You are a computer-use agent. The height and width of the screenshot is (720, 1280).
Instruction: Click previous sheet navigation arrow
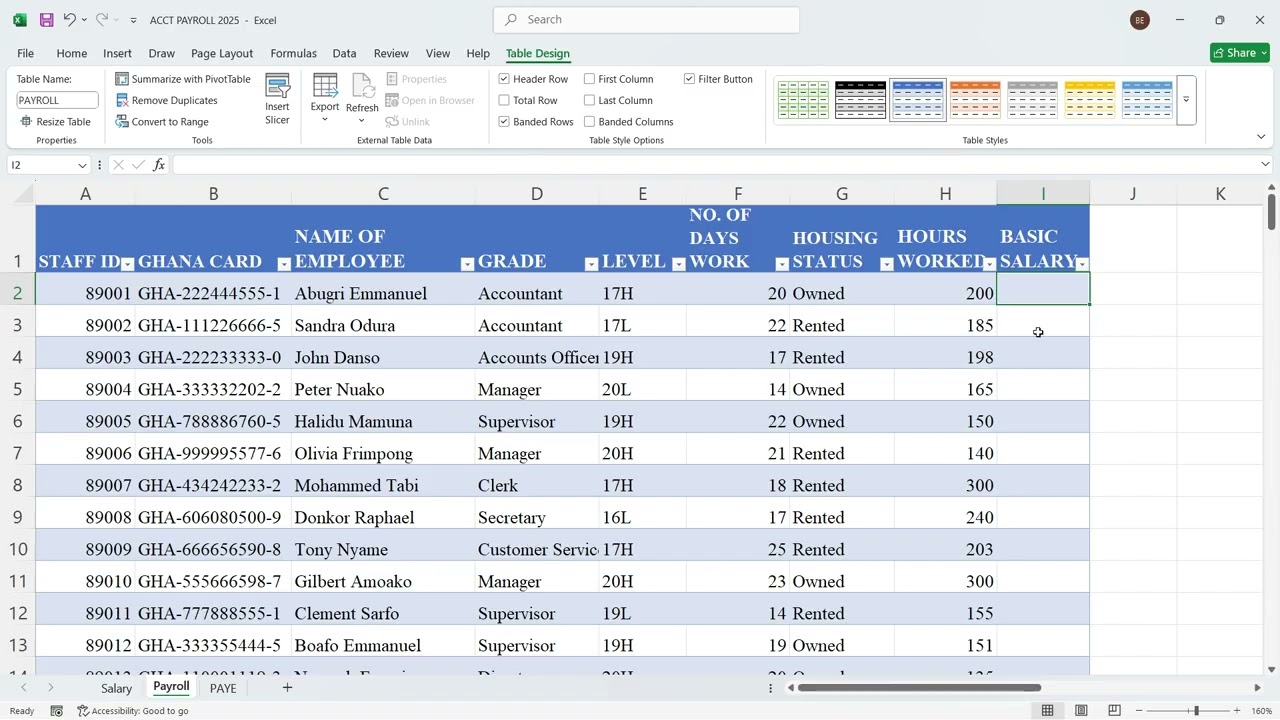pyautogui.click(x=24, y=688)
